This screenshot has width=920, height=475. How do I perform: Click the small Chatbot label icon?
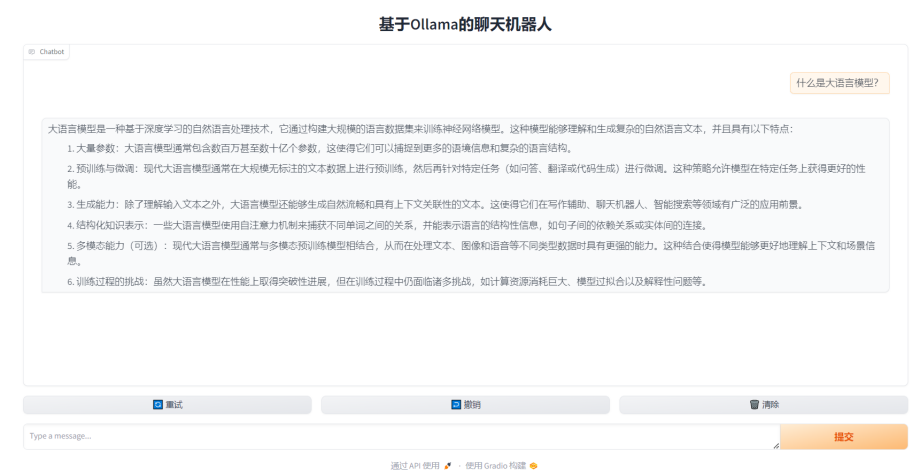click(32, 52)
